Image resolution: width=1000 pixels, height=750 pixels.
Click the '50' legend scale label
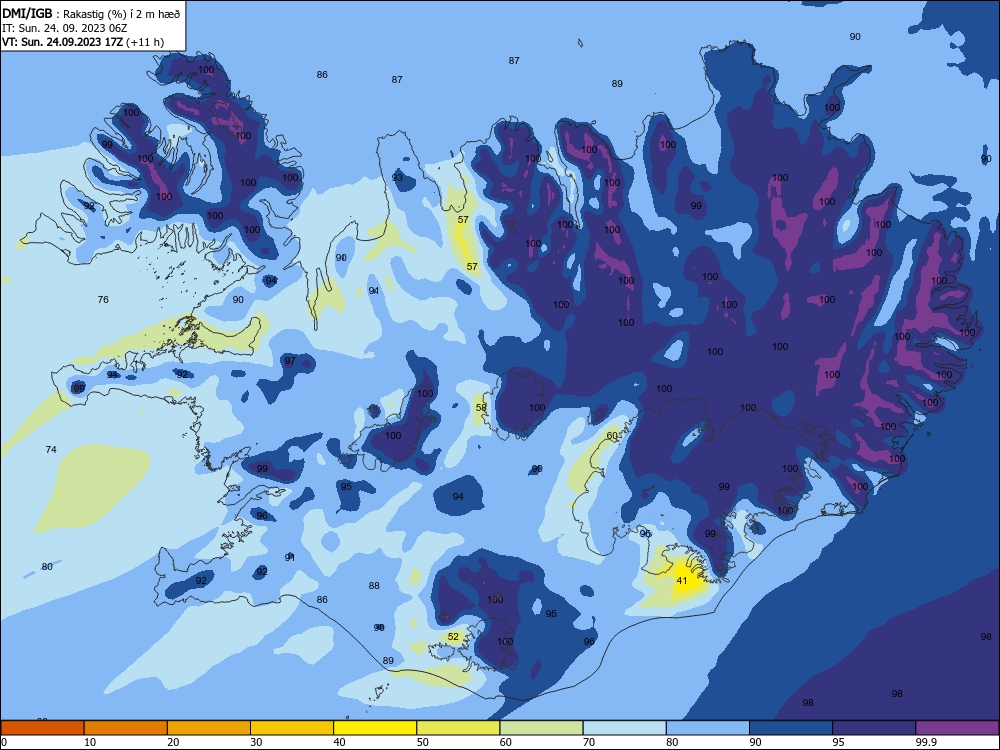coord(423,742)
